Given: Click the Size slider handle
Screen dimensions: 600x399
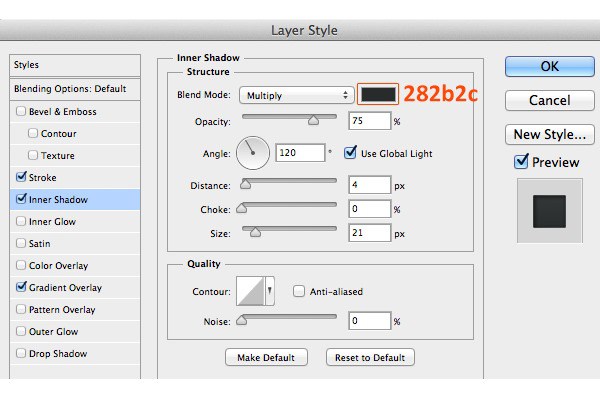Looking at the screenshot, I should pyautogui.click(x=255, y=232).
